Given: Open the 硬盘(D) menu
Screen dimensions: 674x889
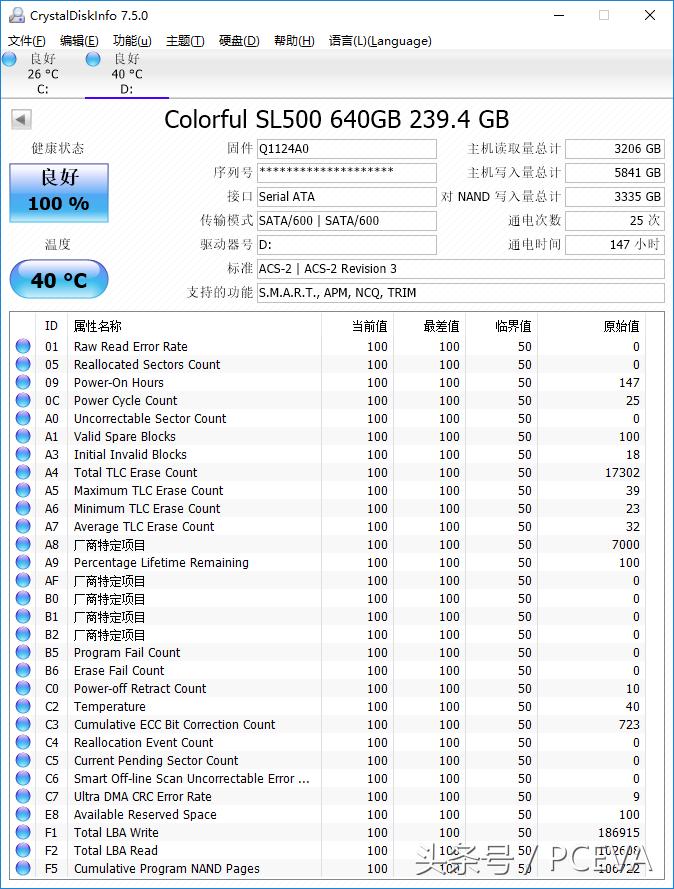Looking at the screenshot, I should coord(239,41).
